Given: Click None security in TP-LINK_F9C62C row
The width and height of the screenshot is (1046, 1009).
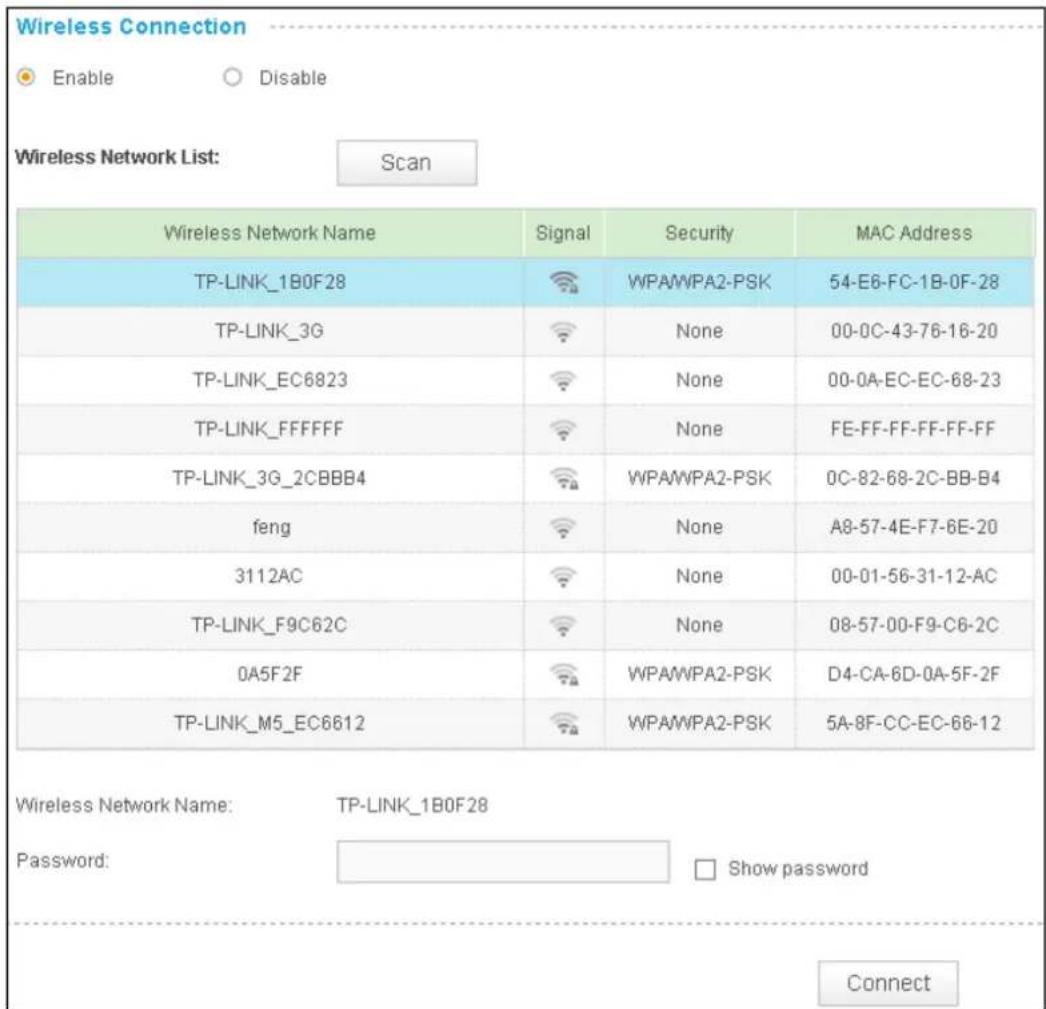Looking at the screenshot, I should tap(699, 625).
